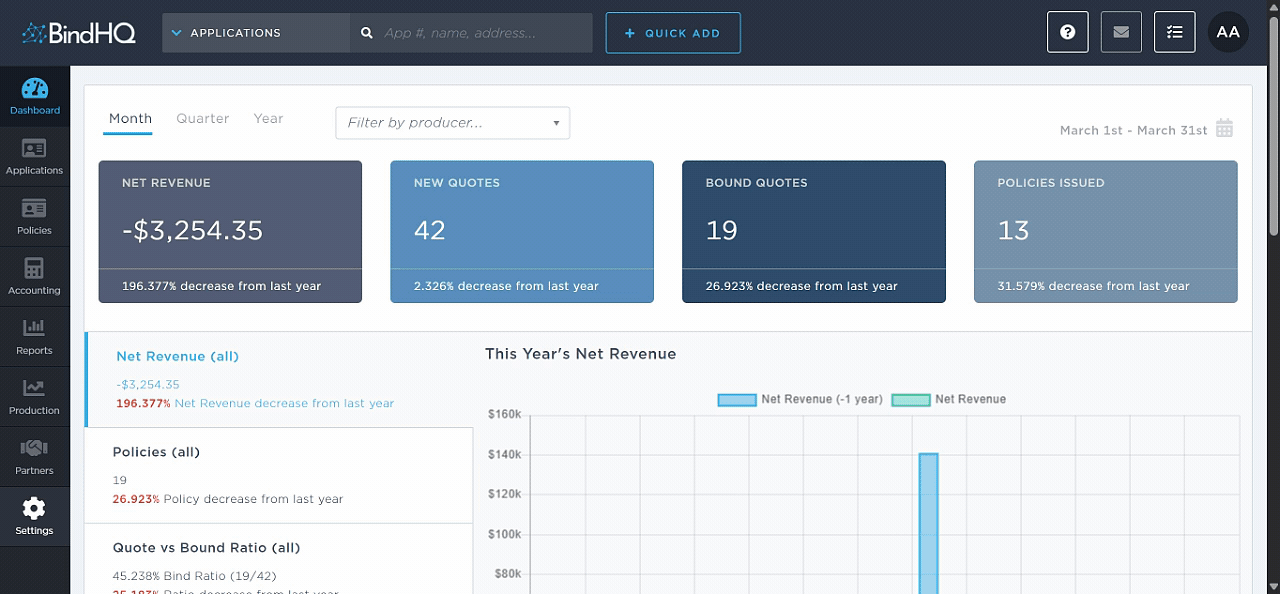
Task: Click the Net Revenue summary card
Action: [x=230, y=232]
